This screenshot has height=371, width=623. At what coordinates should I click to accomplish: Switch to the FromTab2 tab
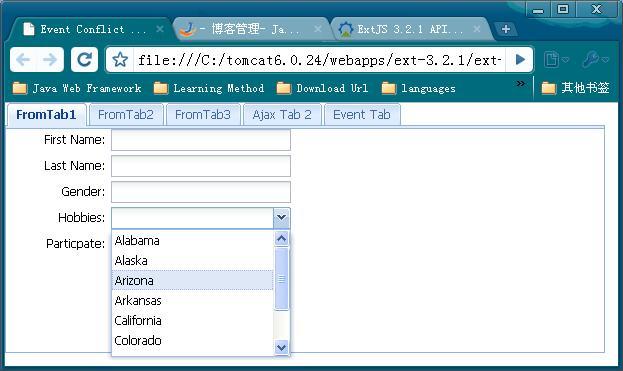[x=126, y=115]
